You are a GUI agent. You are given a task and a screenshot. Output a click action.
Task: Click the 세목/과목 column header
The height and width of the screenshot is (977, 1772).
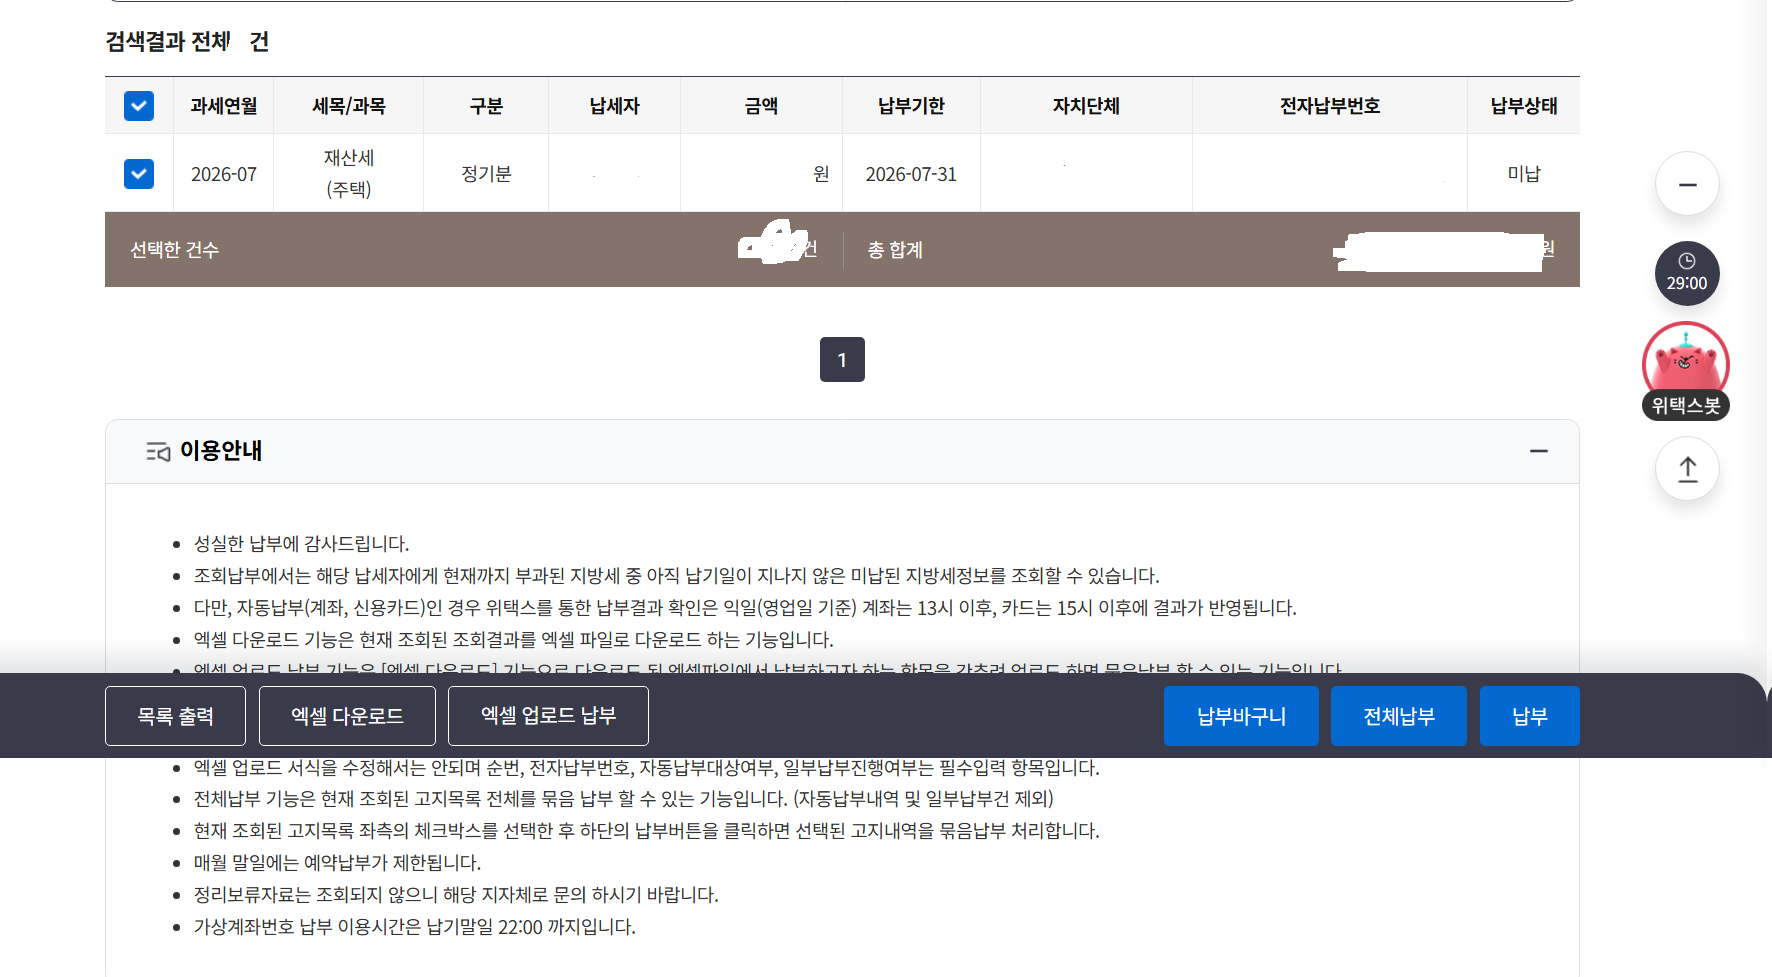point(349,106)
